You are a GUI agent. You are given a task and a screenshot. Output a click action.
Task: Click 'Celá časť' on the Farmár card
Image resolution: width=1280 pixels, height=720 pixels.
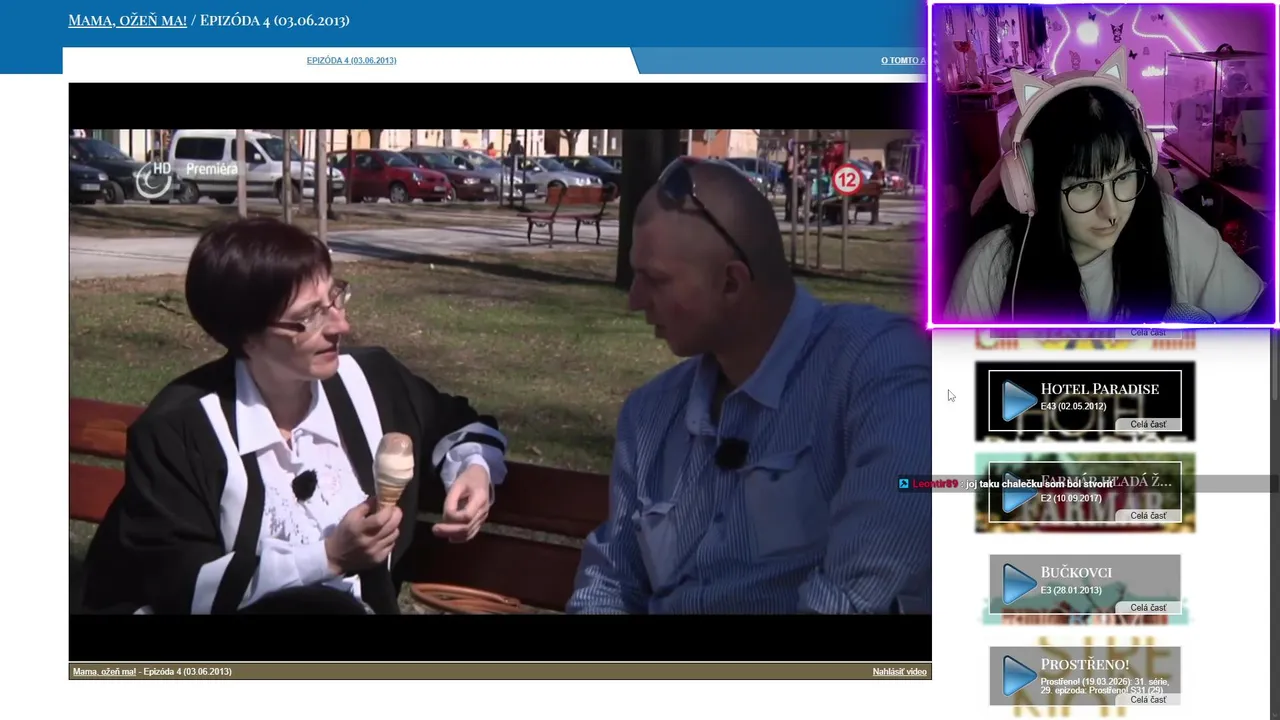[1148, 515]
